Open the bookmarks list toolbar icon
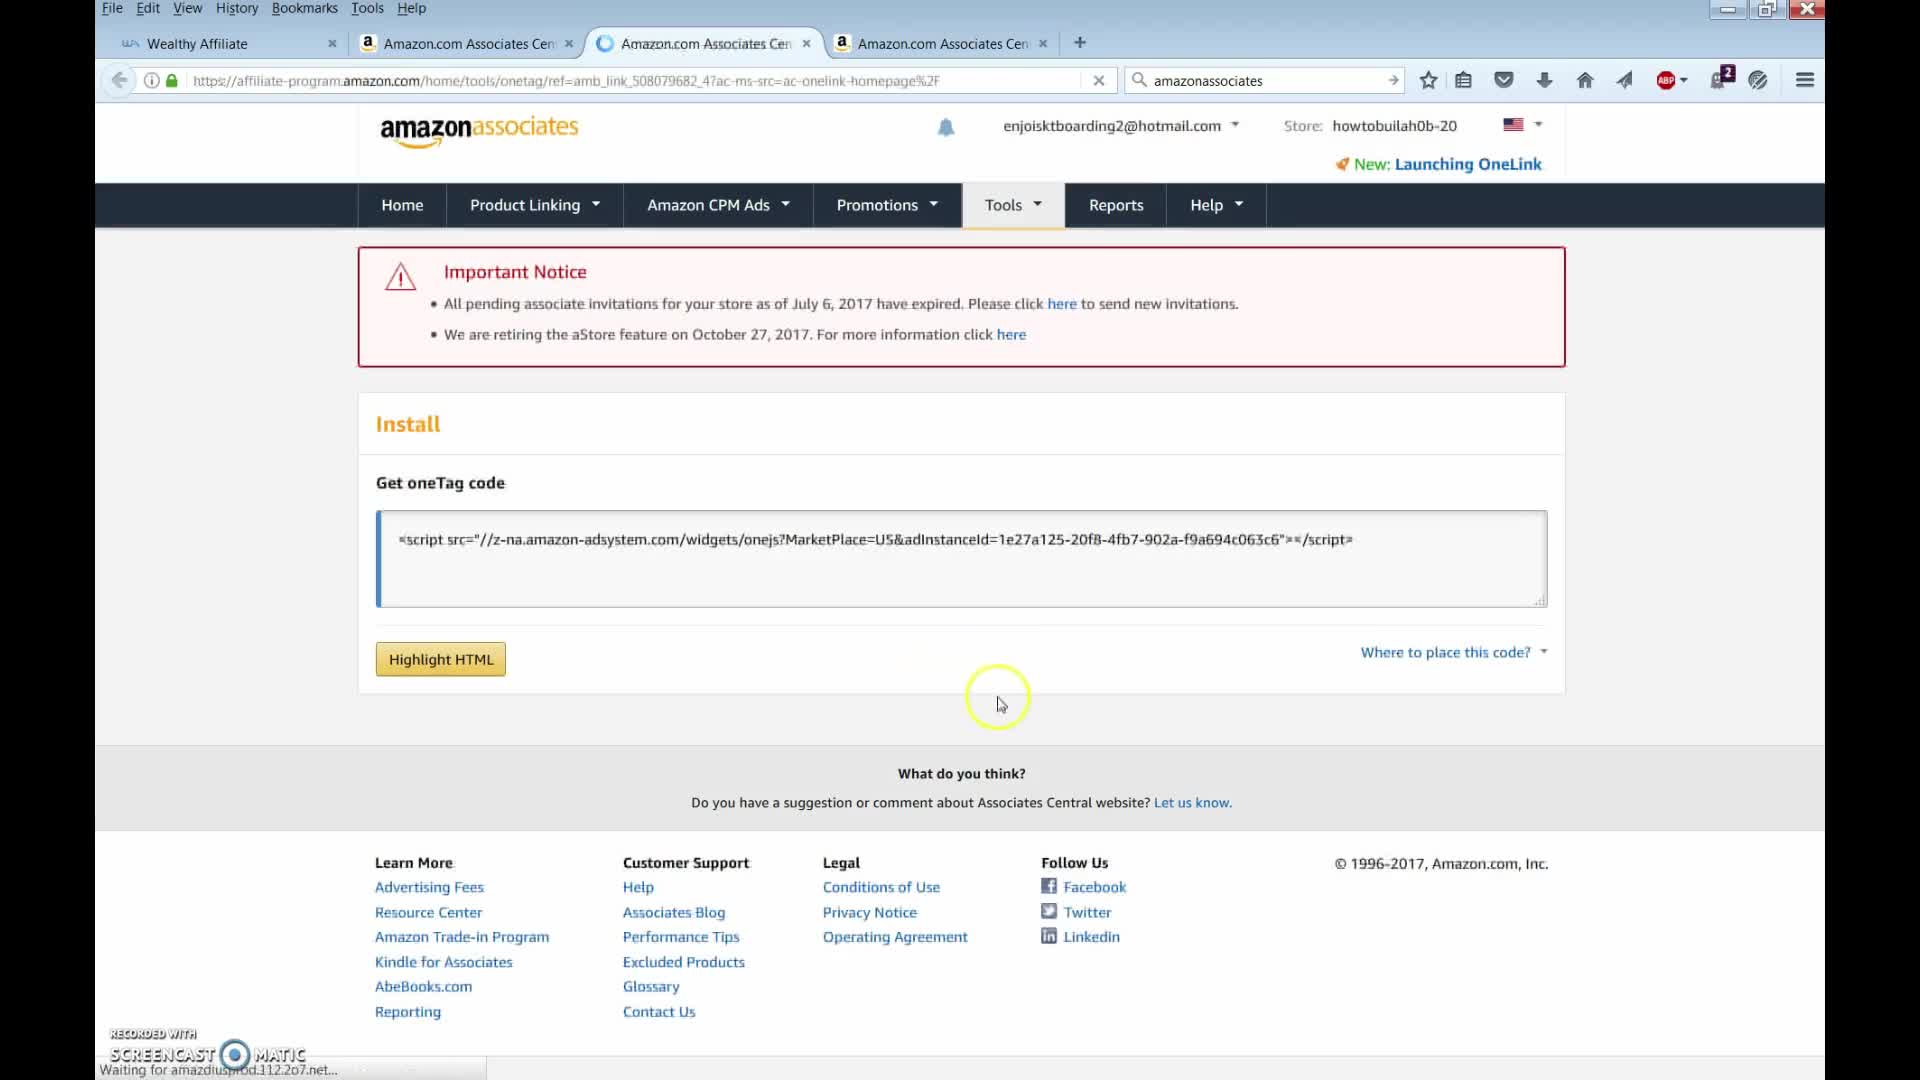The image size is (1920, 1080). [x=1464, y=80]
